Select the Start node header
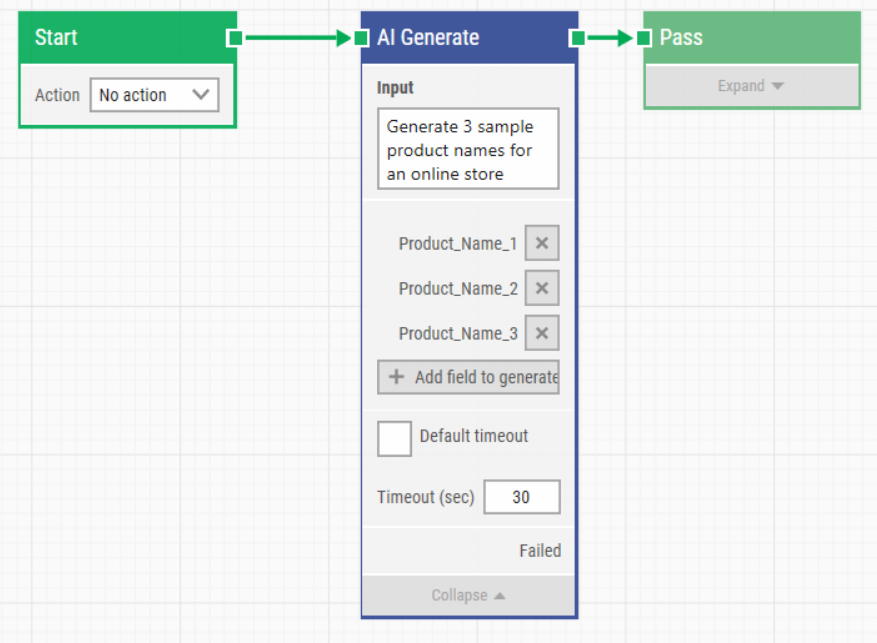 pyautogui.click(x=120, y=38)
